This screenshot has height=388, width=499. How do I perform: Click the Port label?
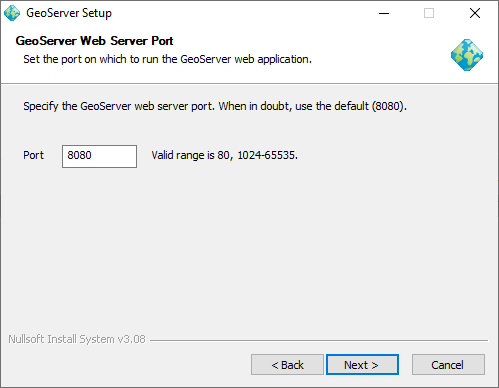[33, 155]
